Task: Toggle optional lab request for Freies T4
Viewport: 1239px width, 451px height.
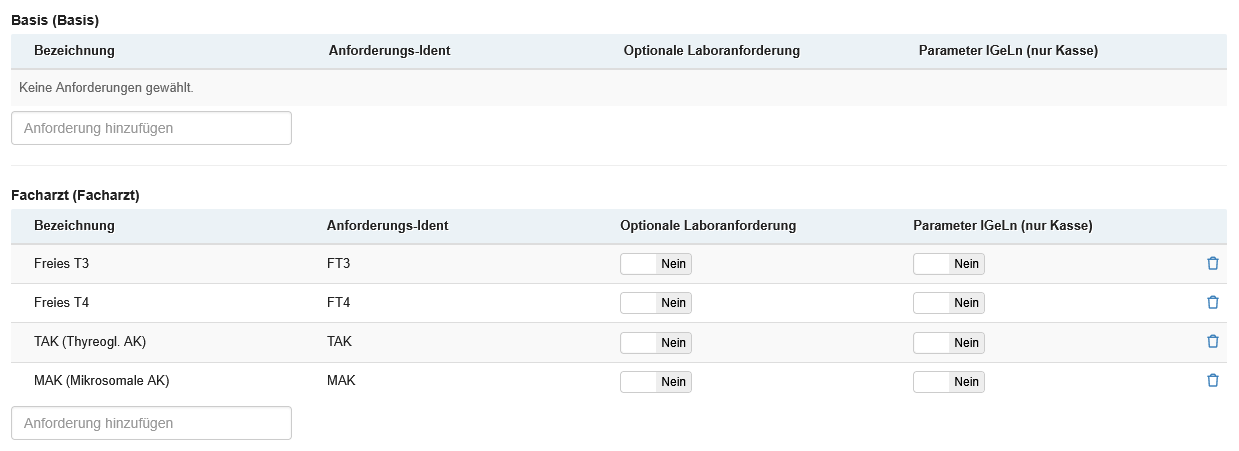Action: 656,303
